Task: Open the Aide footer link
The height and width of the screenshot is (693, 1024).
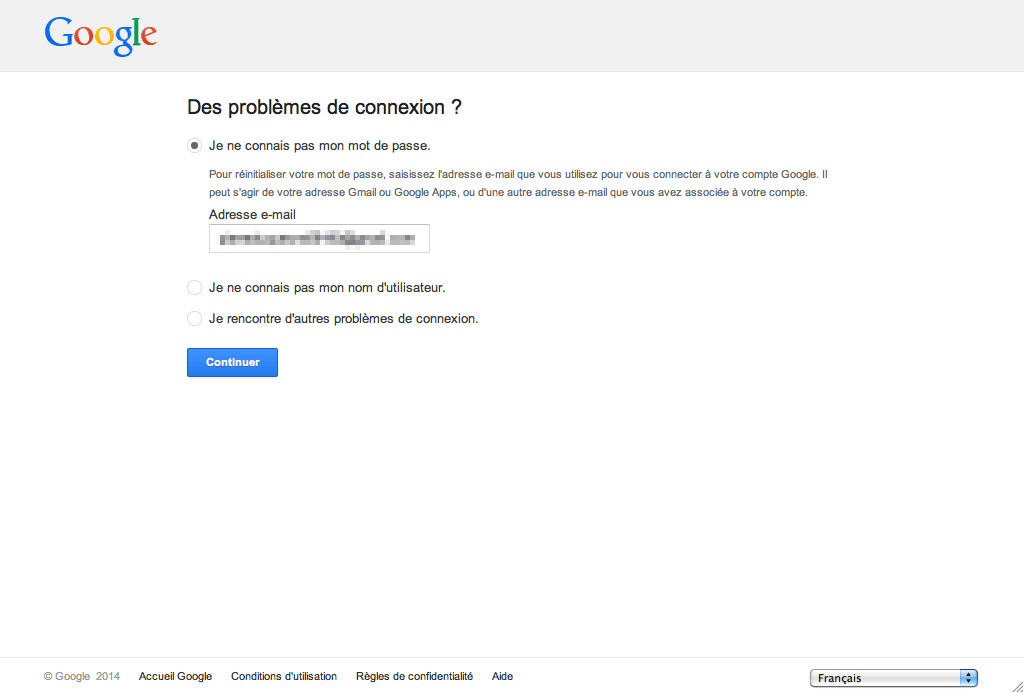Action: tap(502, 677)
